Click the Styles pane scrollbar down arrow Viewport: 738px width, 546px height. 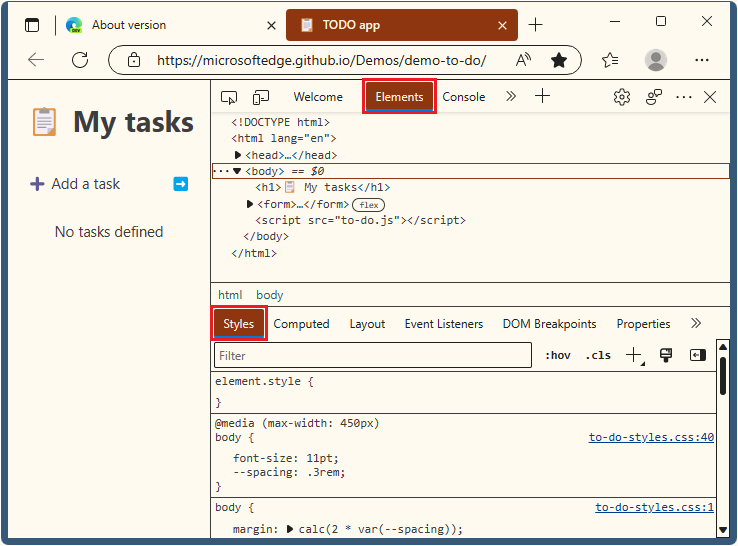723,530
